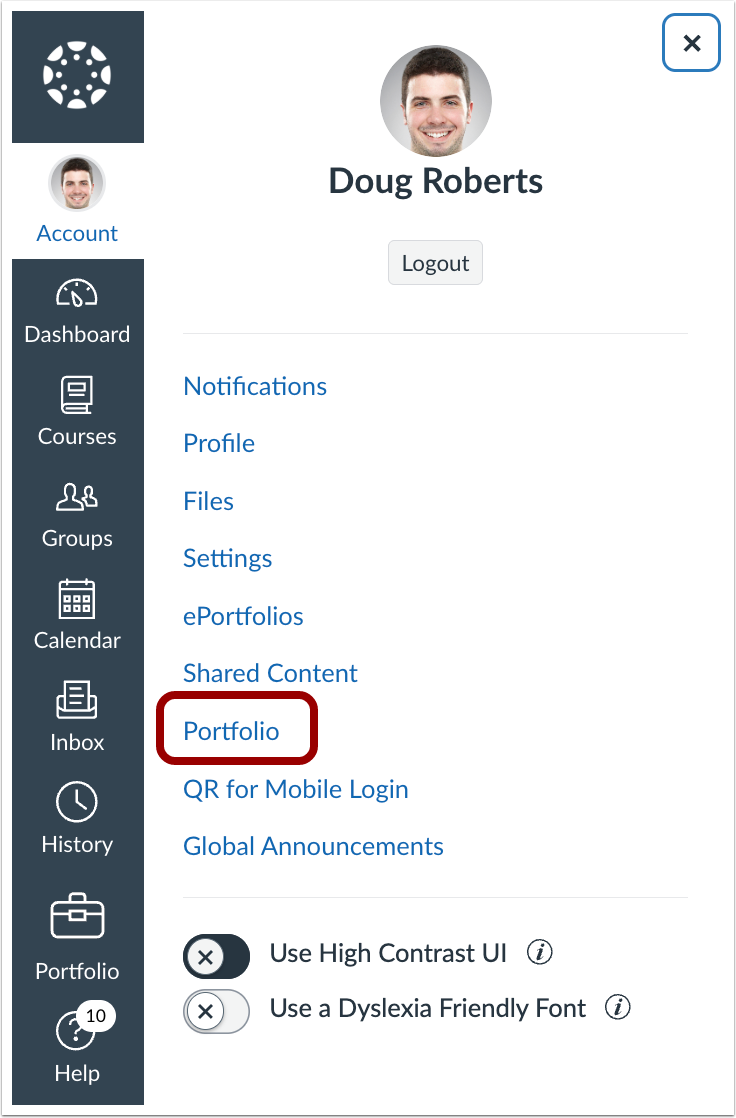Open the highlighted Portfolio link
This screenshot has width=736, height=1118.
[x=230, y=730]
